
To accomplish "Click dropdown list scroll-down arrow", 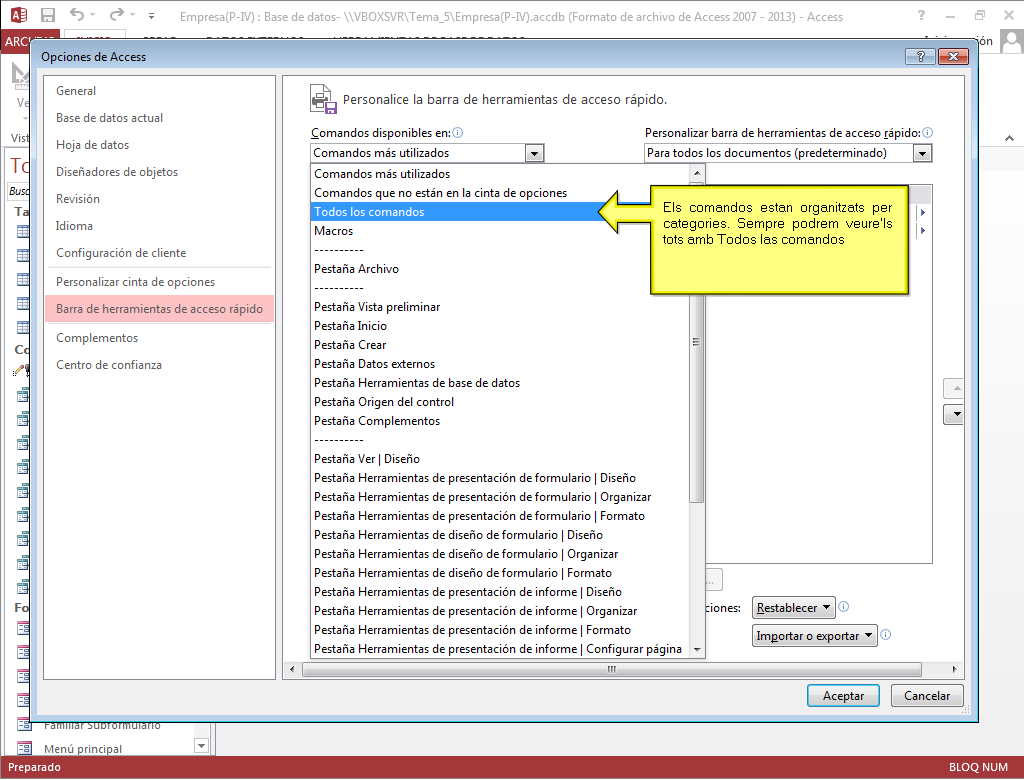I will [697, 649].
